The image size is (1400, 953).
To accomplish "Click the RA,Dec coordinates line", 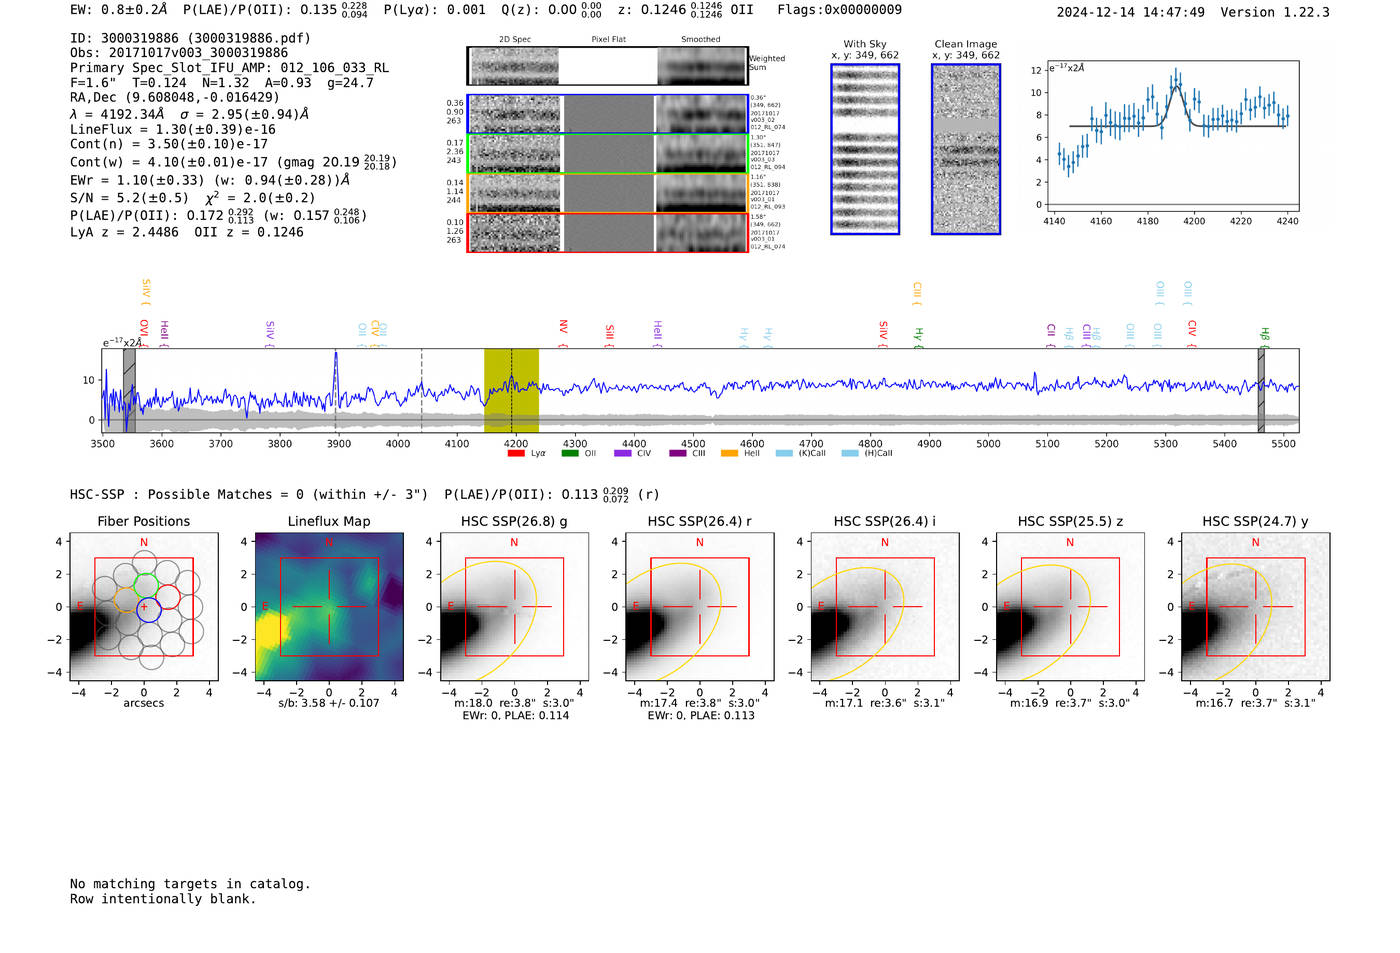I will point(175,97).
